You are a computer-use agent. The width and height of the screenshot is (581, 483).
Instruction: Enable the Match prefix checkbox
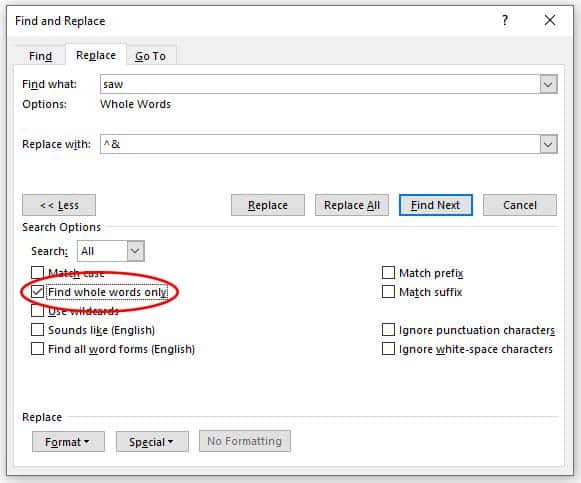388,273
